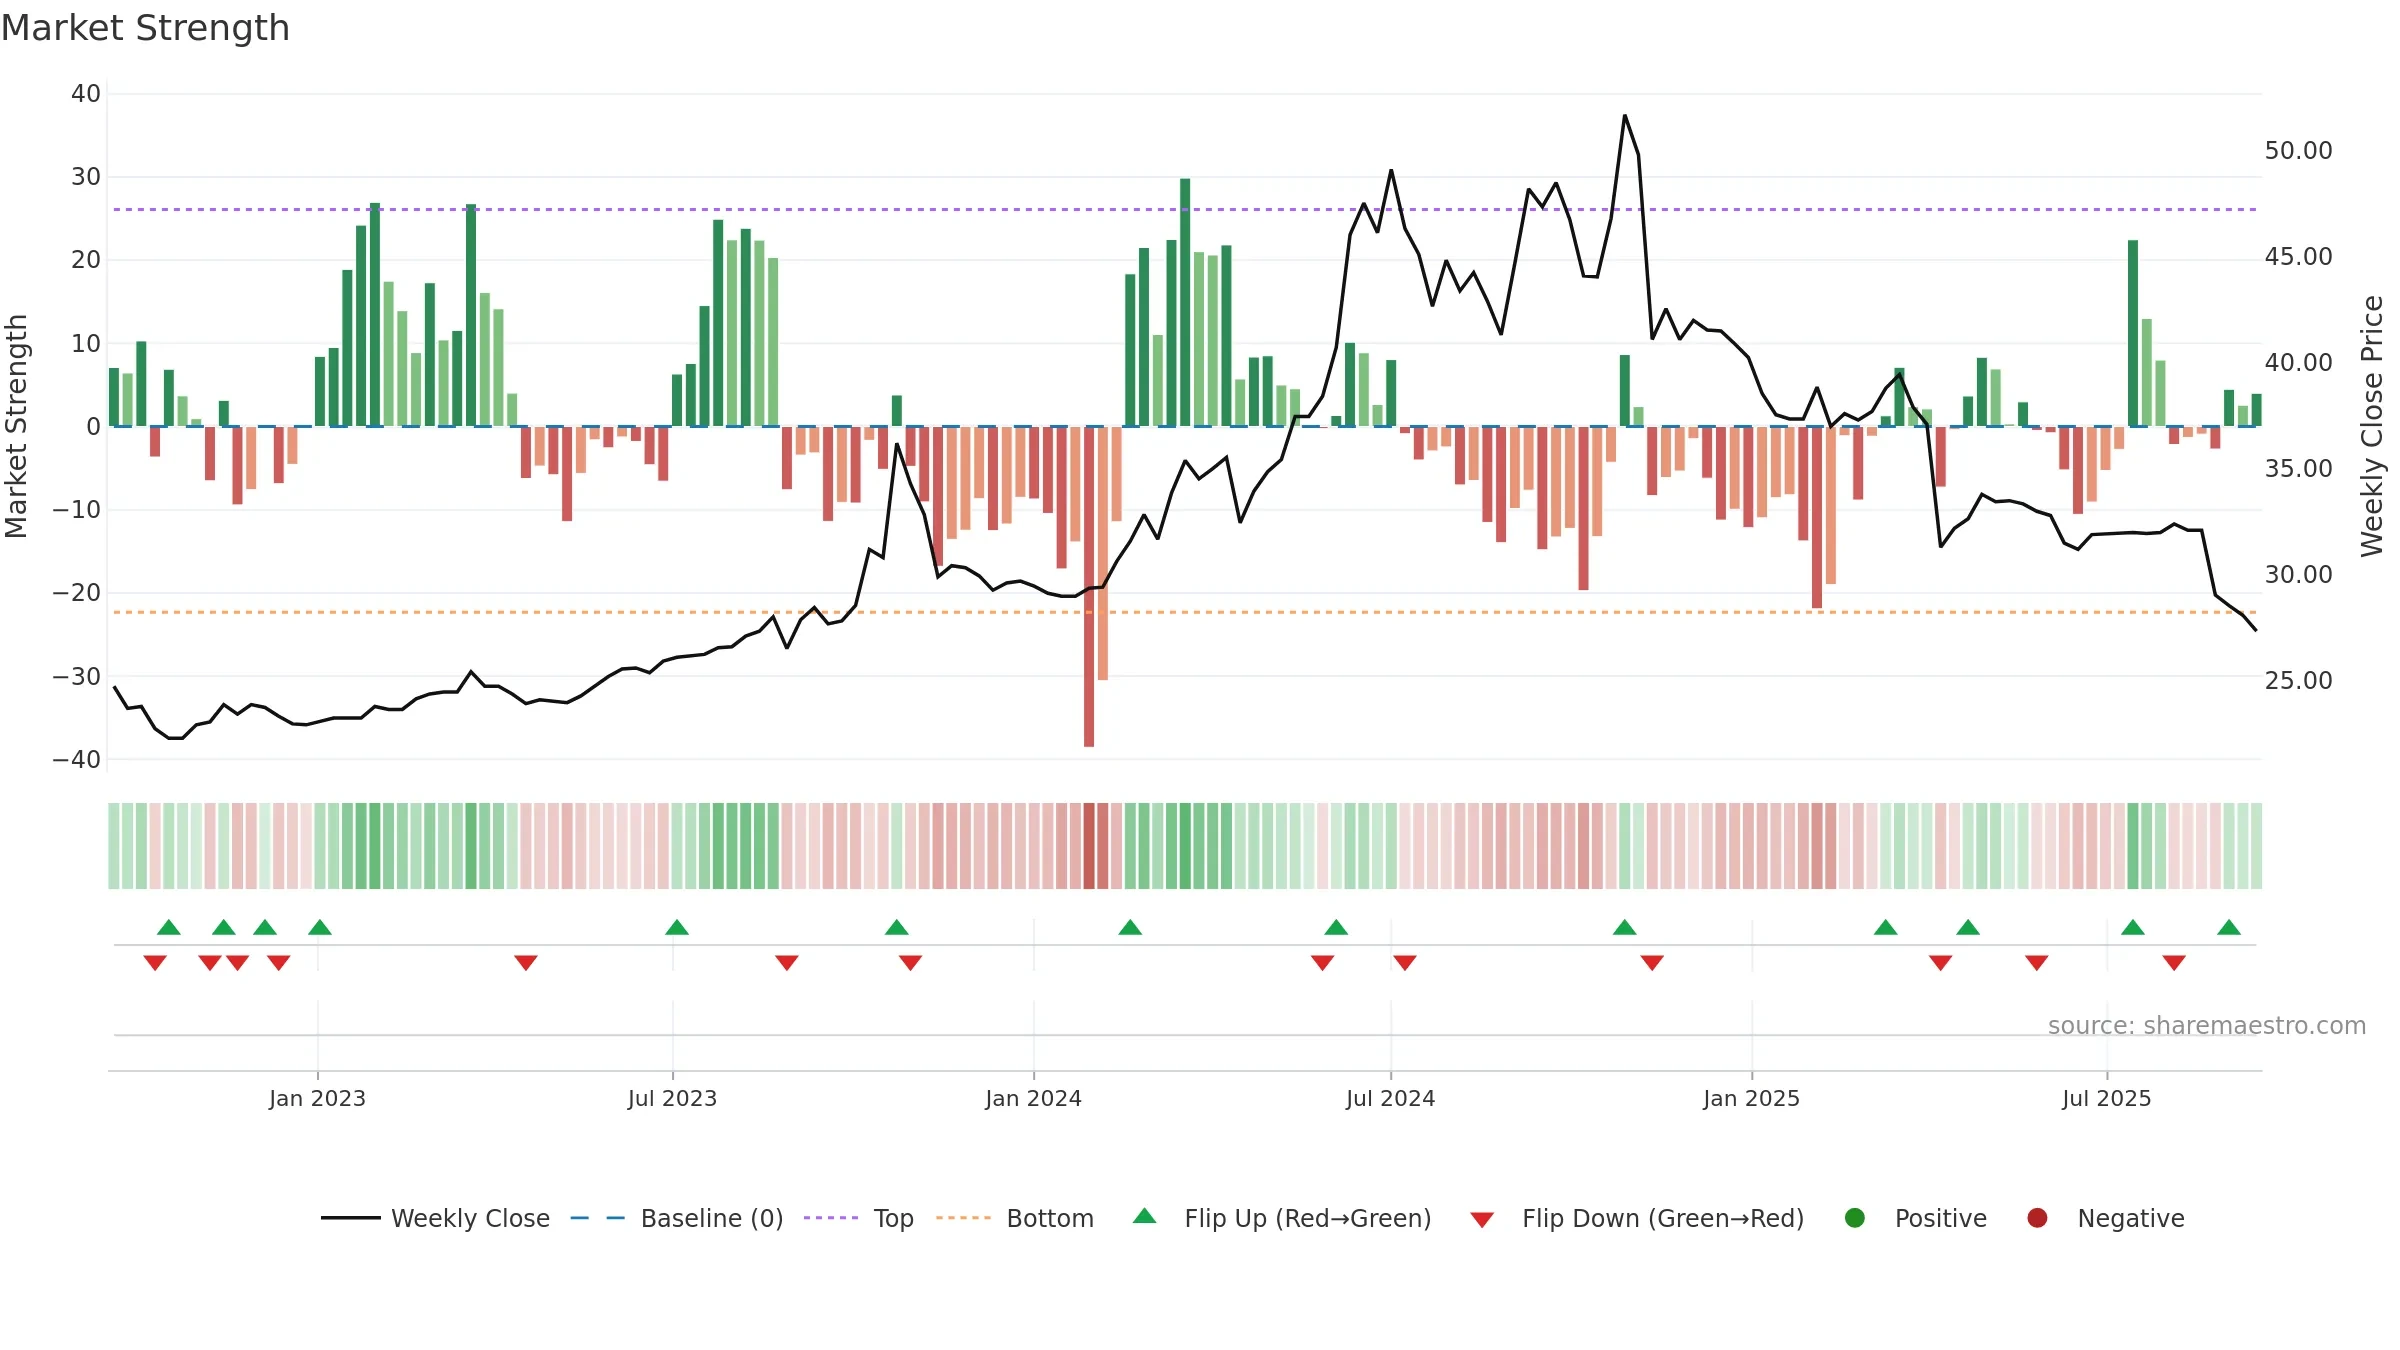Screen dimensions: 2400x1350
Task: Select the earliest red Flip Down marker
Action: tap(155, 962)
